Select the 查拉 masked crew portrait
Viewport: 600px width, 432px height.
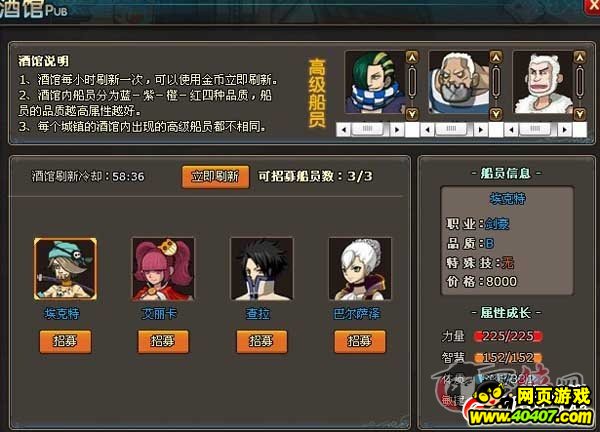(x=262, y=269)
